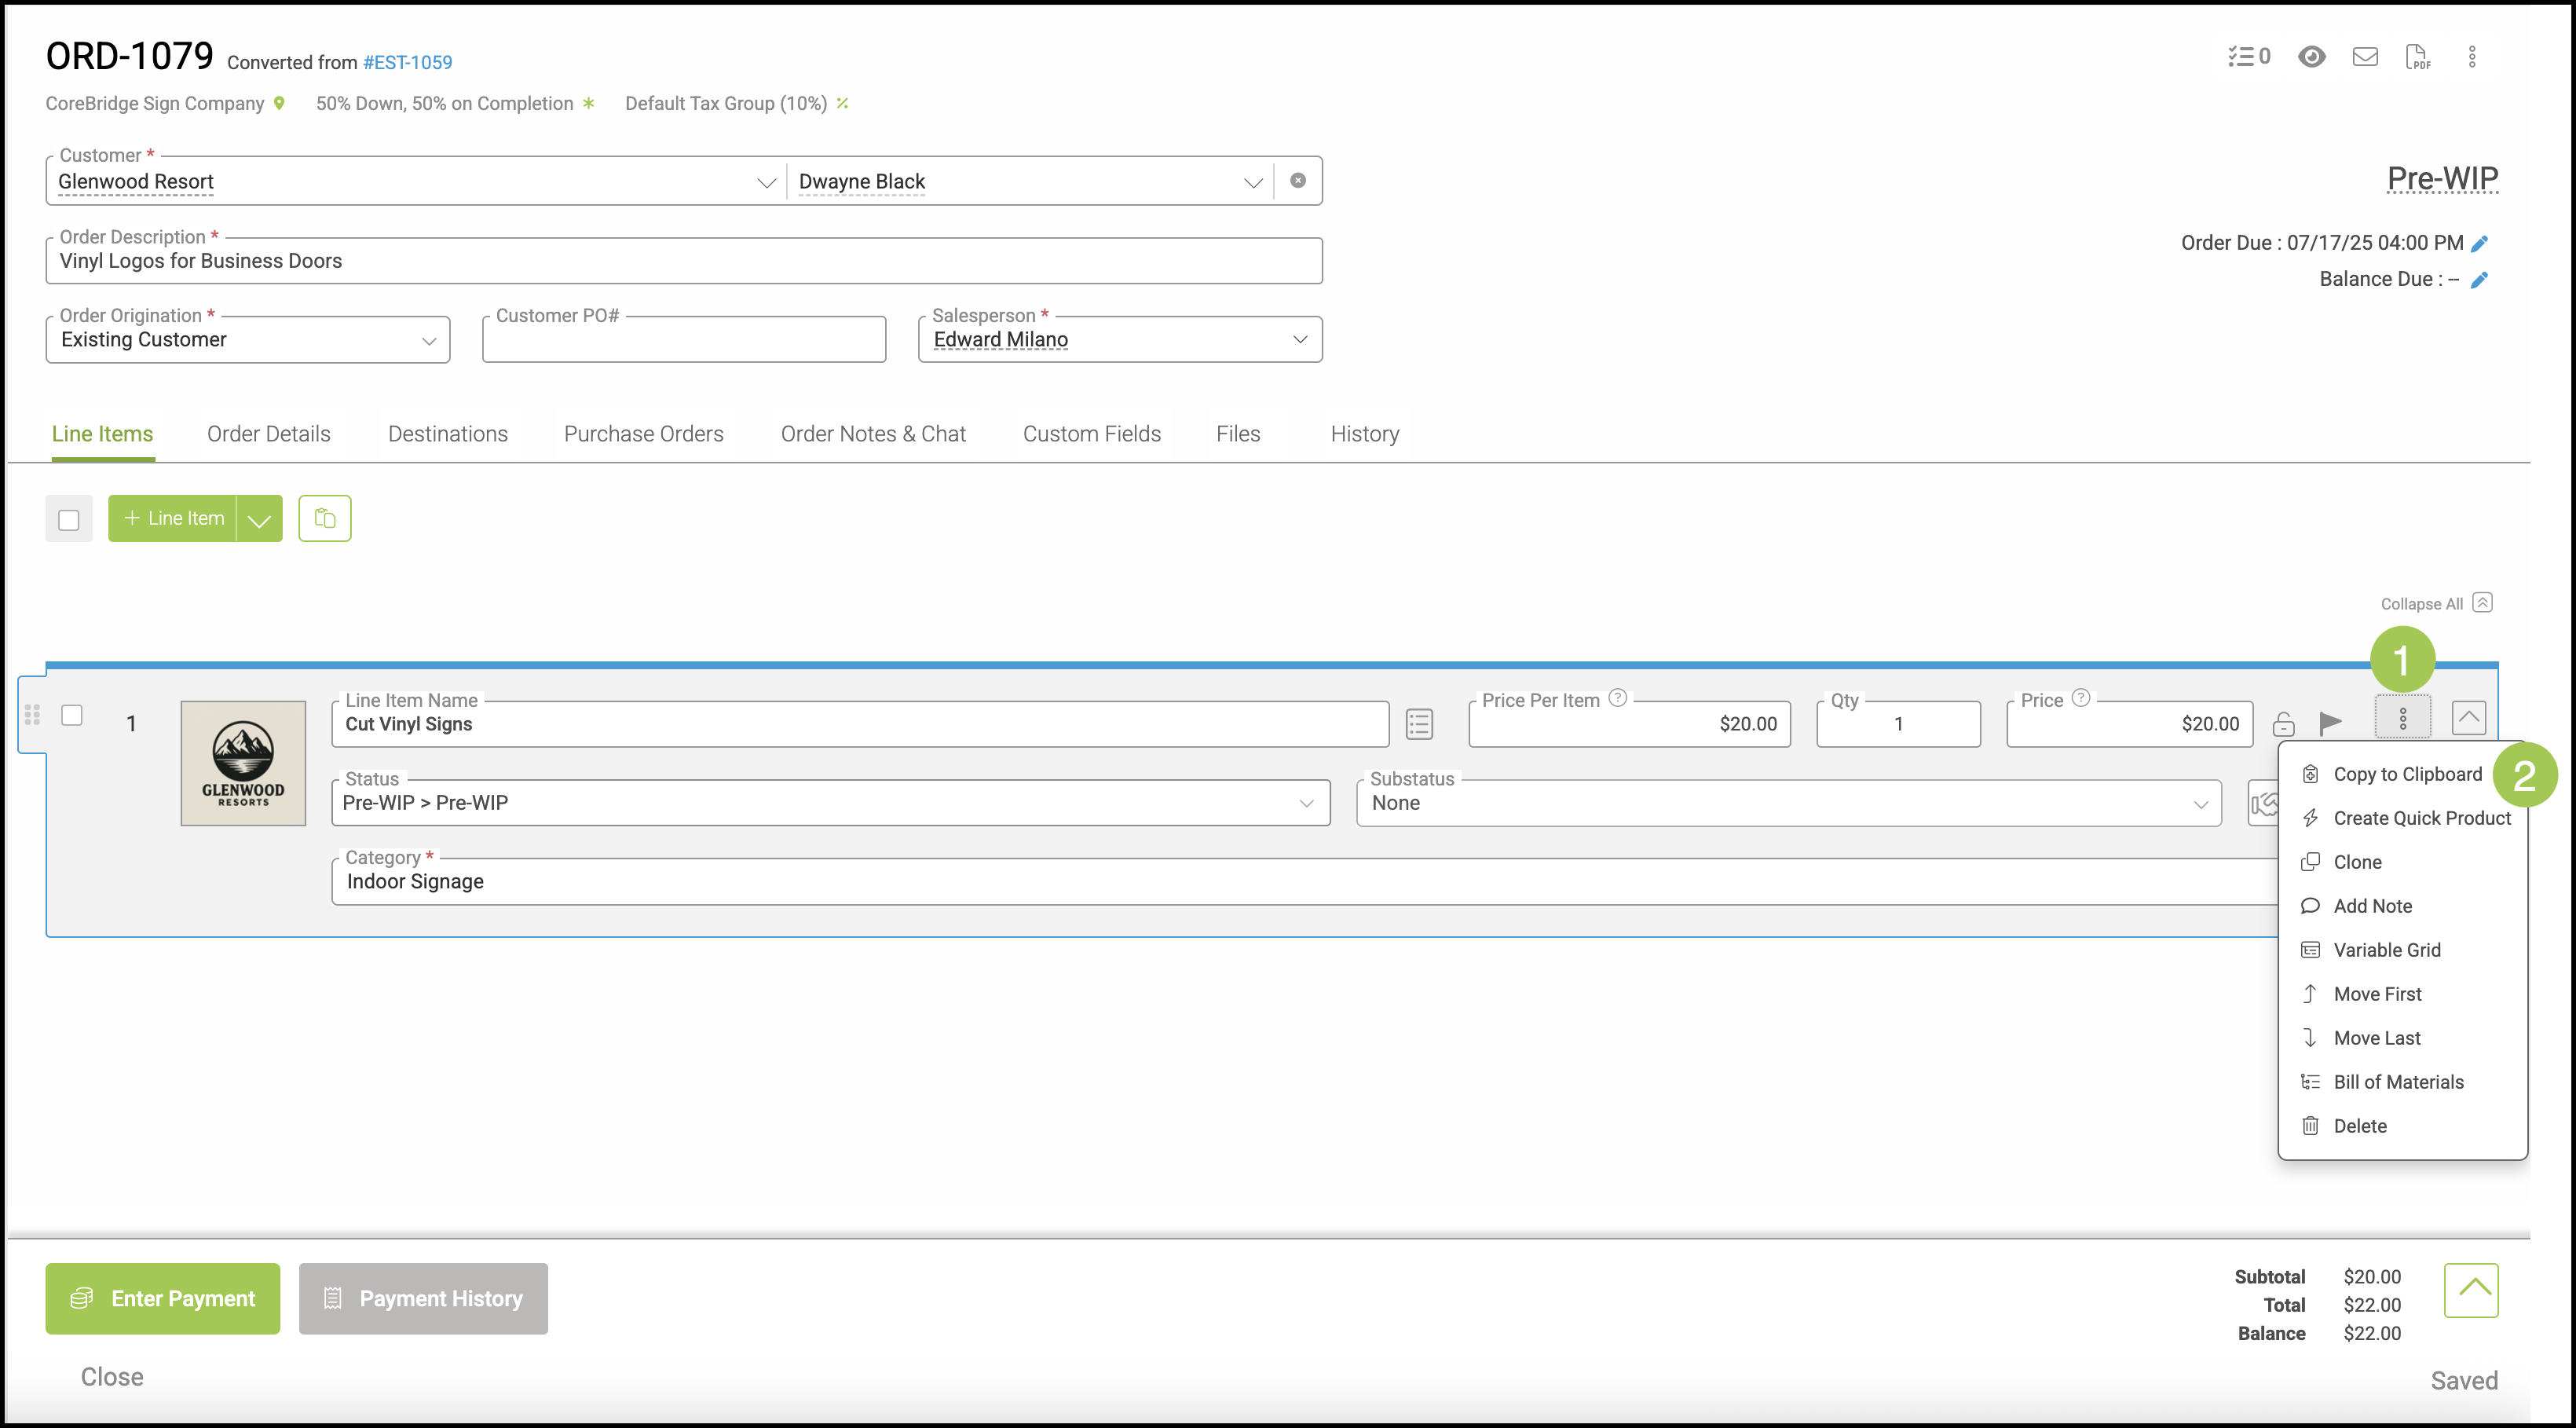
Task: Click the paste from clipboard icon
Action: (x=325, y=518)
